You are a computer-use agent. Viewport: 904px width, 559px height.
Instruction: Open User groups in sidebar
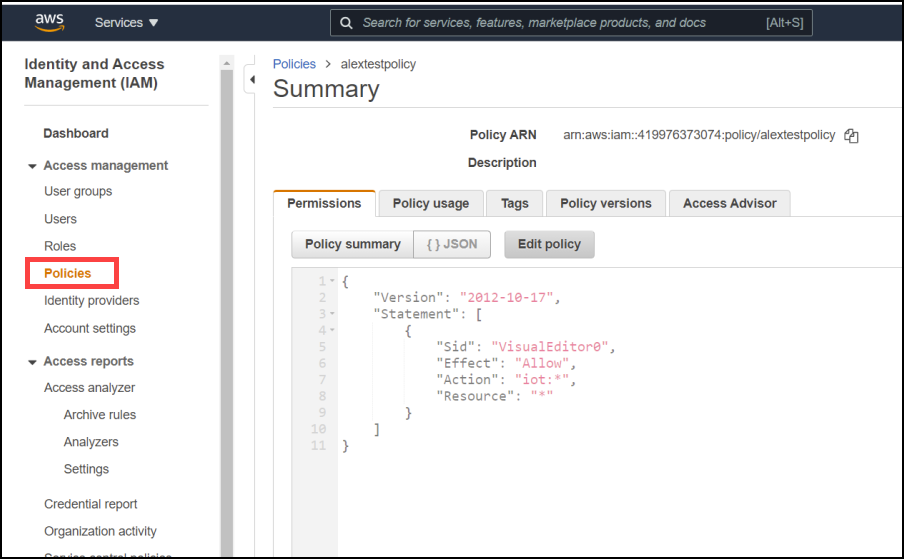(x=78, y=191)
